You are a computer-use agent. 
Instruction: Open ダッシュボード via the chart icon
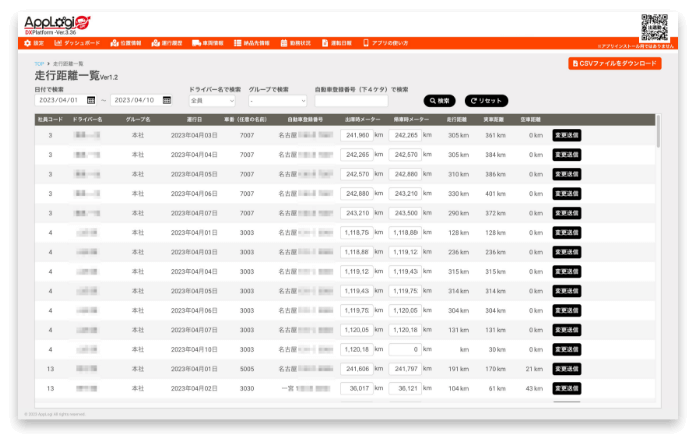[x=58, y=43]
